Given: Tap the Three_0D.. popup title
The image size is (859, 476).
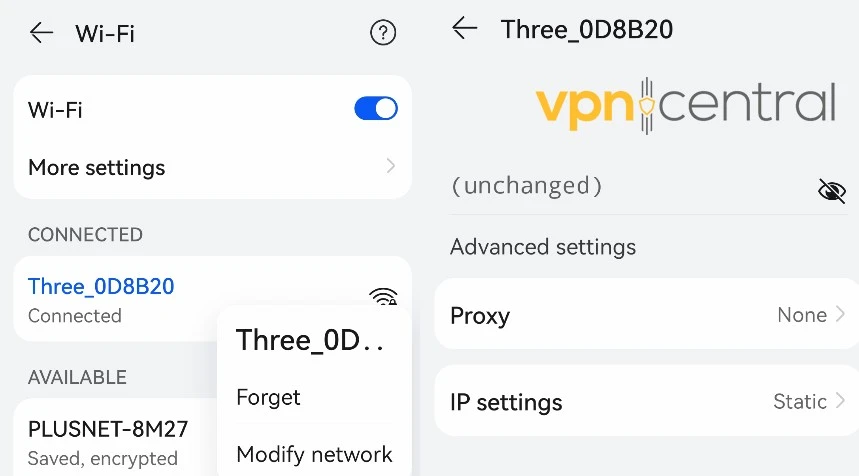Looking at the screenshot, I should tap(310, 340).
